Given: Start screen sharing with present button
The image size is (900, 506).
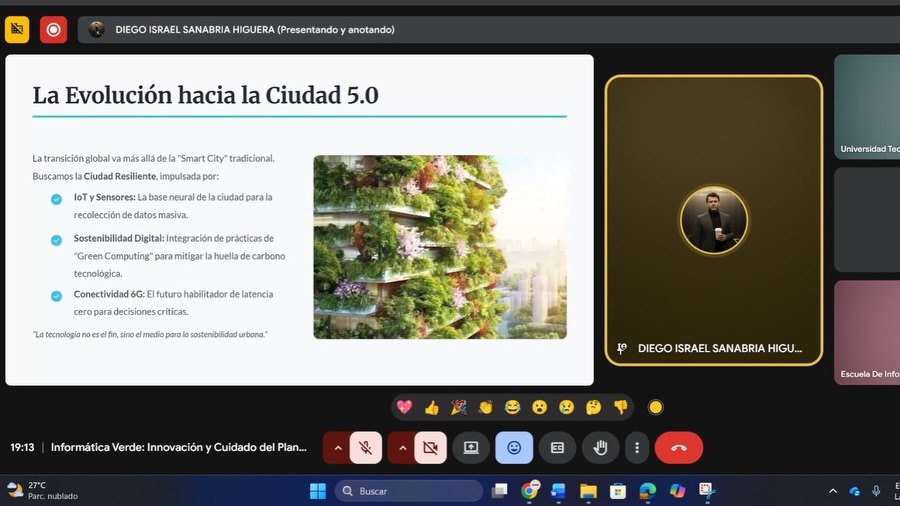Looking at the screenshot, I should click(471, 448).
